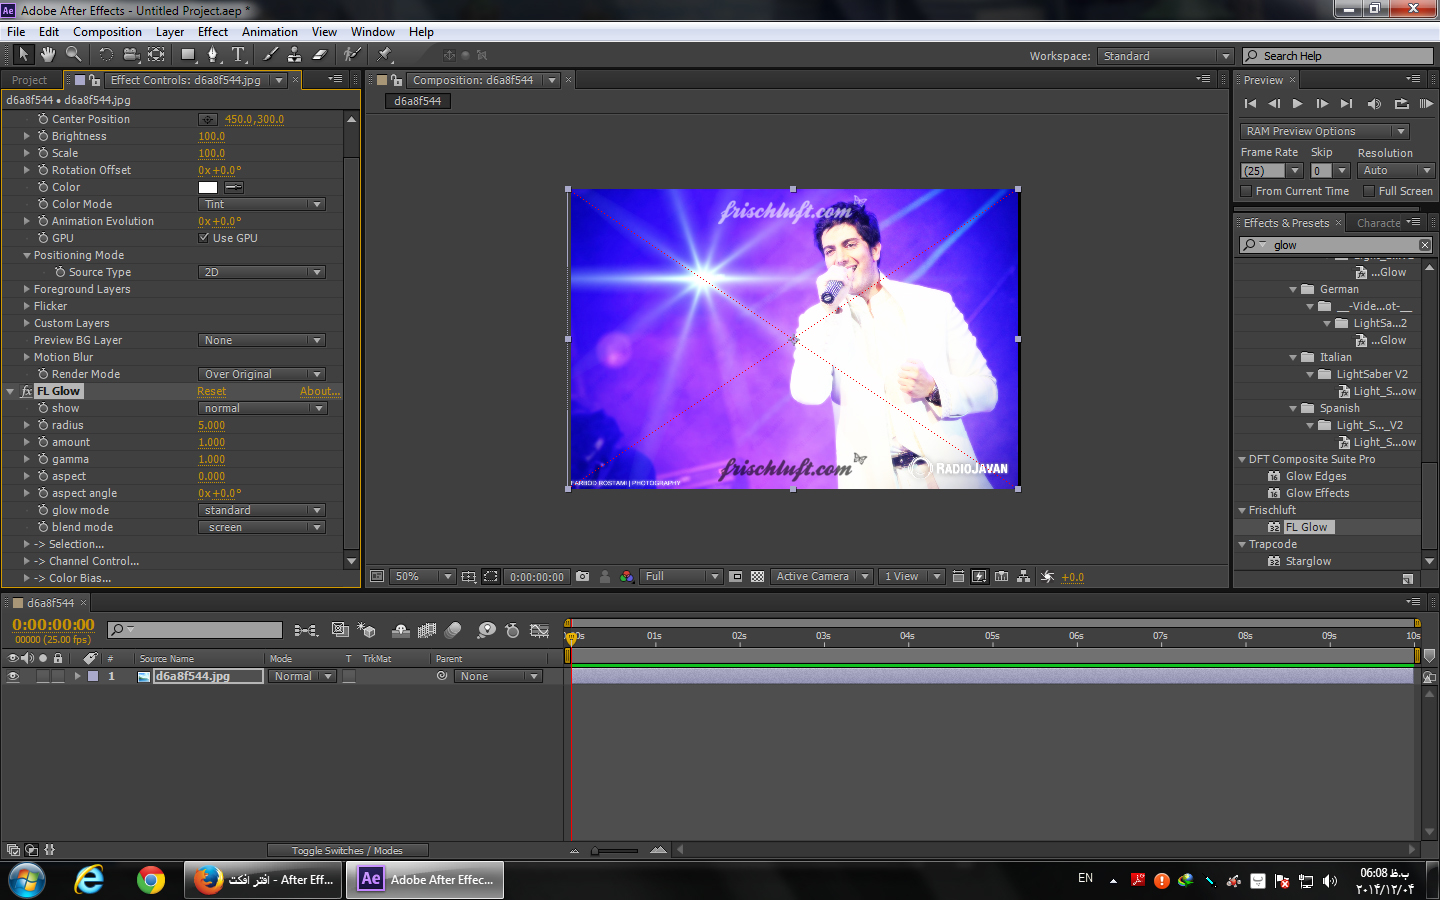The height and width of the screenshot is (900, 1440).
Task: Select the Hand tool
Action: (x=47, y=55)
